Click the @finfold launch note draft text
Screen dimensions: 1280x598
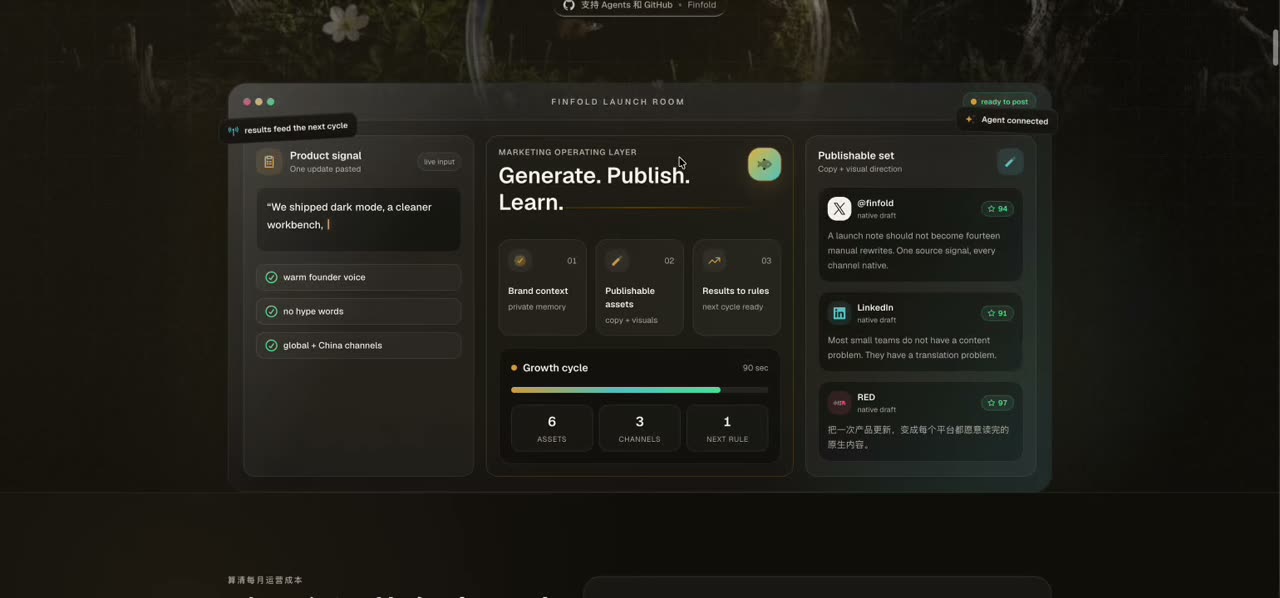(914, 250)
